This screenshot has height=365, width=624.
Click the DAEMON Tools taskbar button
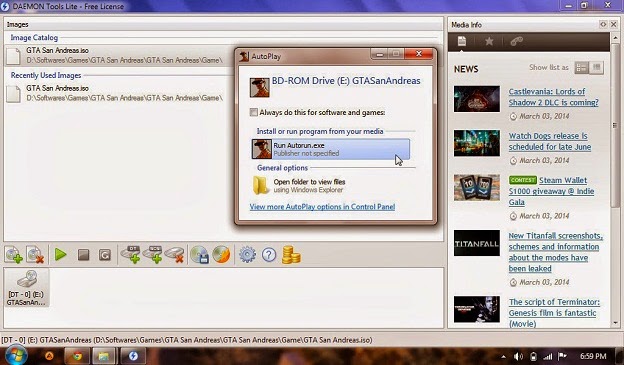coord(133,356)
